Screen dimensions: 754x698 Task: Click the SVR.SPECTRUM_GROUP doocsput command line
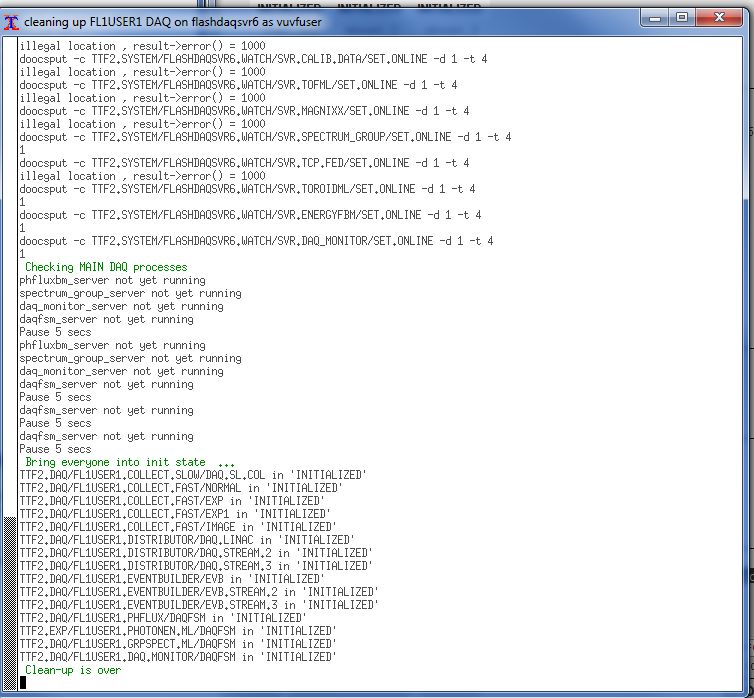click(x=265, y=137)
